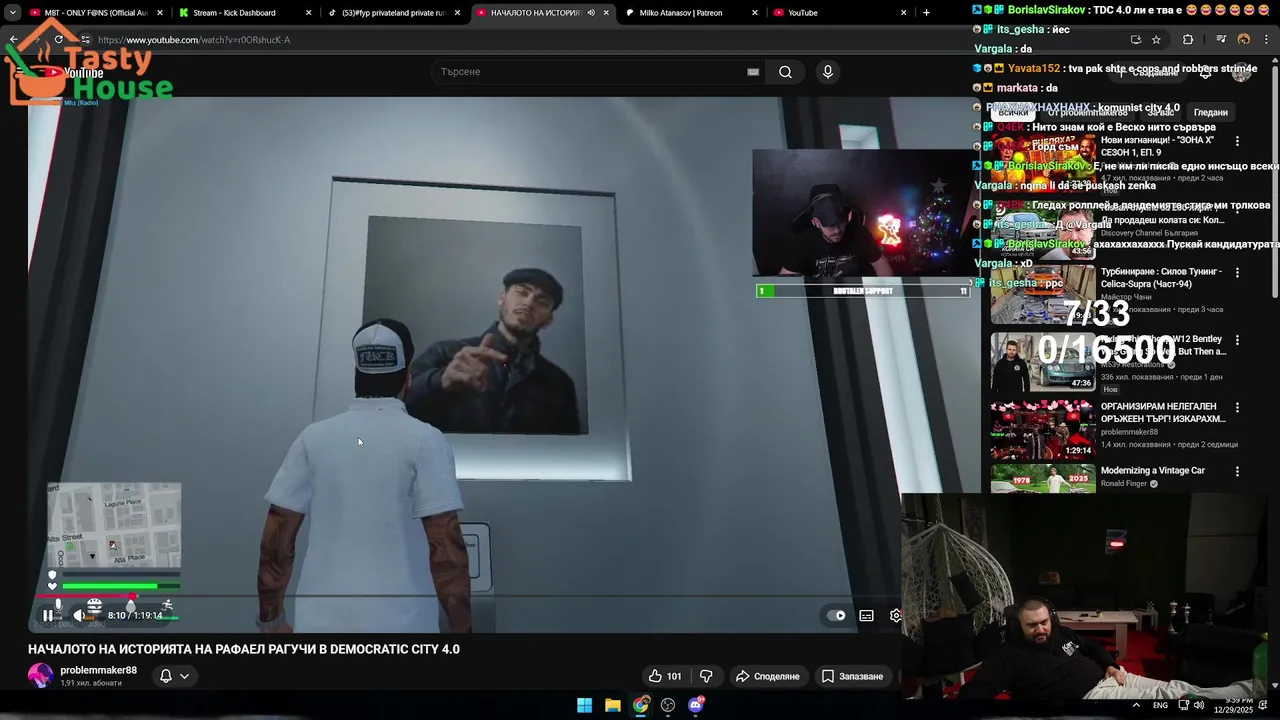Toggle the autoplay switch in the player

pyautogui.click(x=837, y=616)
